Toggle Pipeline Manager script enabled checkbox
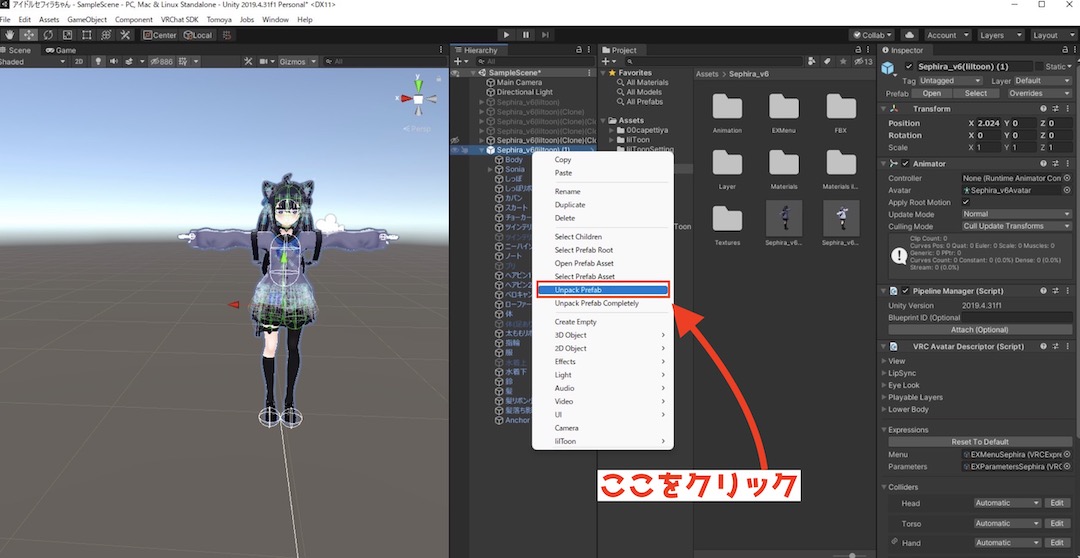This screenshot has width=1080, height=558. tap(905, 291)
